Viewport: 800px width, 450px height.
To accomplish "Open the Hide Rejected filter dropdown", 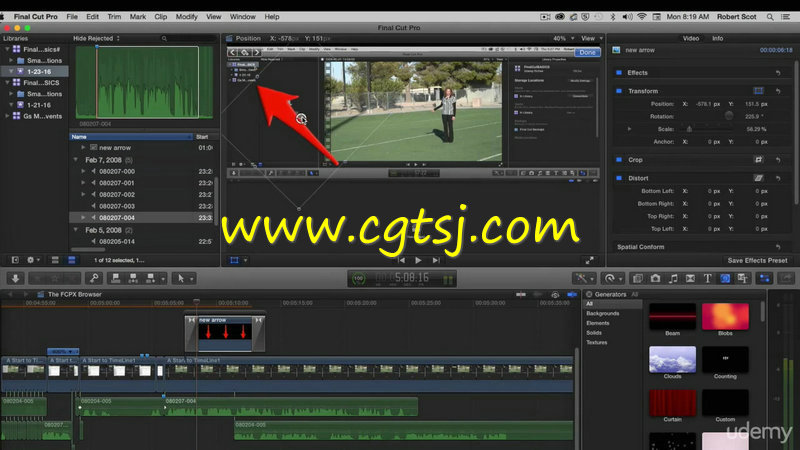I will pyautogui.click(x=96, y=38).
